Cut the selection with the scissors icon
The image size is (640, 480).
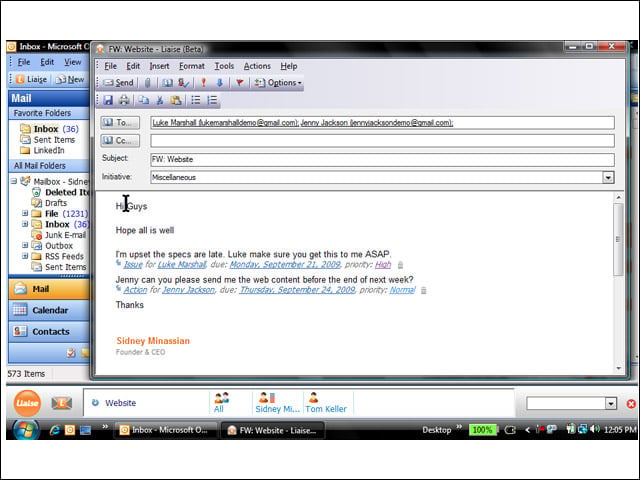tap(160, 100)
